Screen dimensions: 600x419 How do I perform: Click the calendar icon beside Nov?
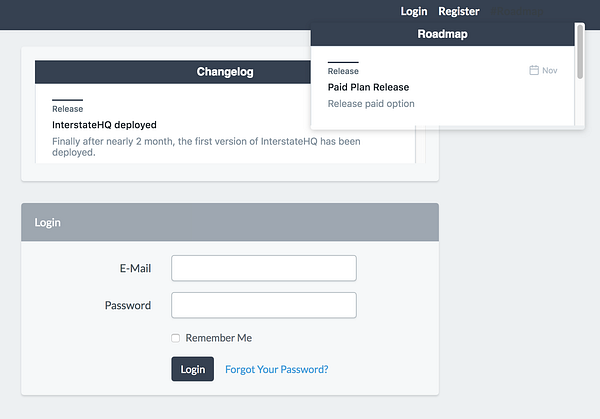534,71
